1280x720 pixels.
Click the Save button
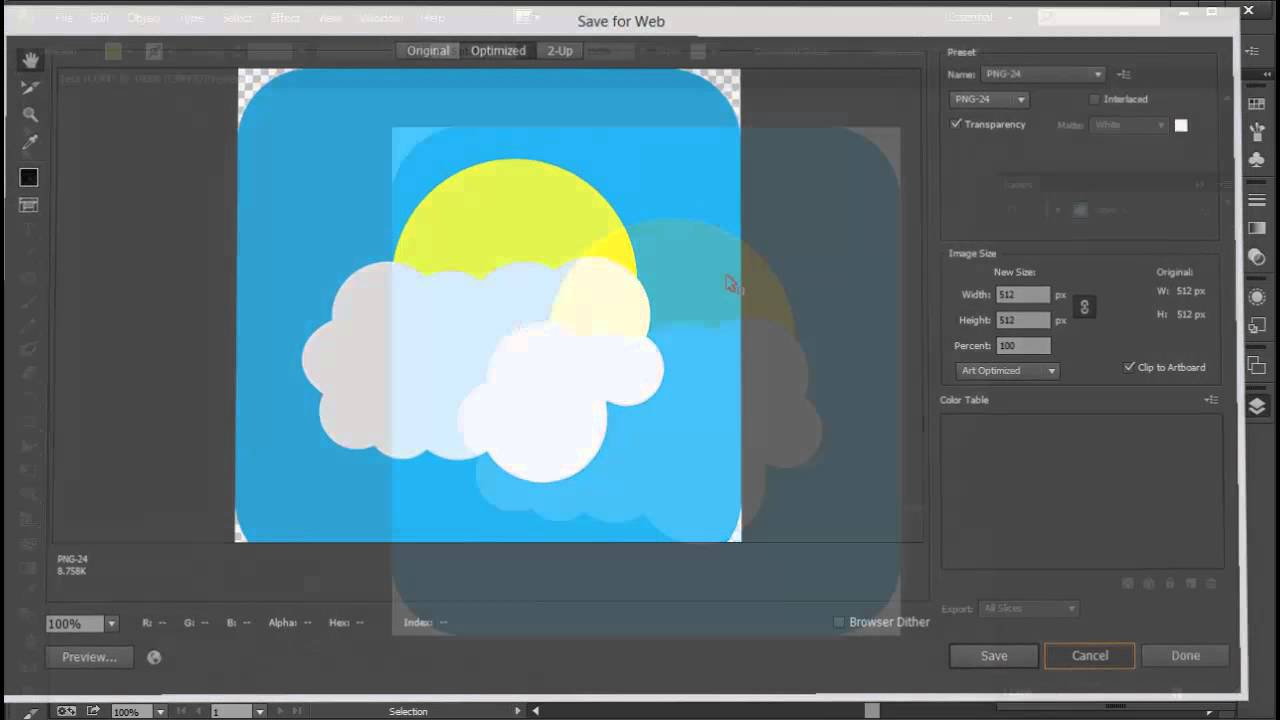994,656
